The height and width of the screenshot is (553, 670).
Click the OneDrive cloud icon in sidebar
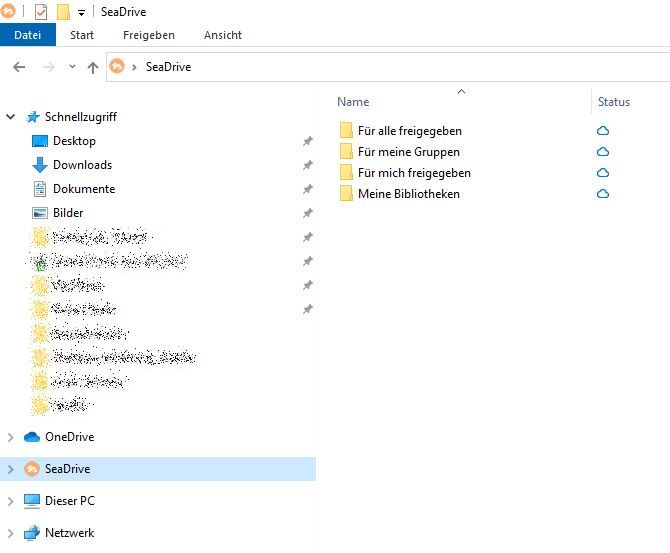tap(32, 437)
